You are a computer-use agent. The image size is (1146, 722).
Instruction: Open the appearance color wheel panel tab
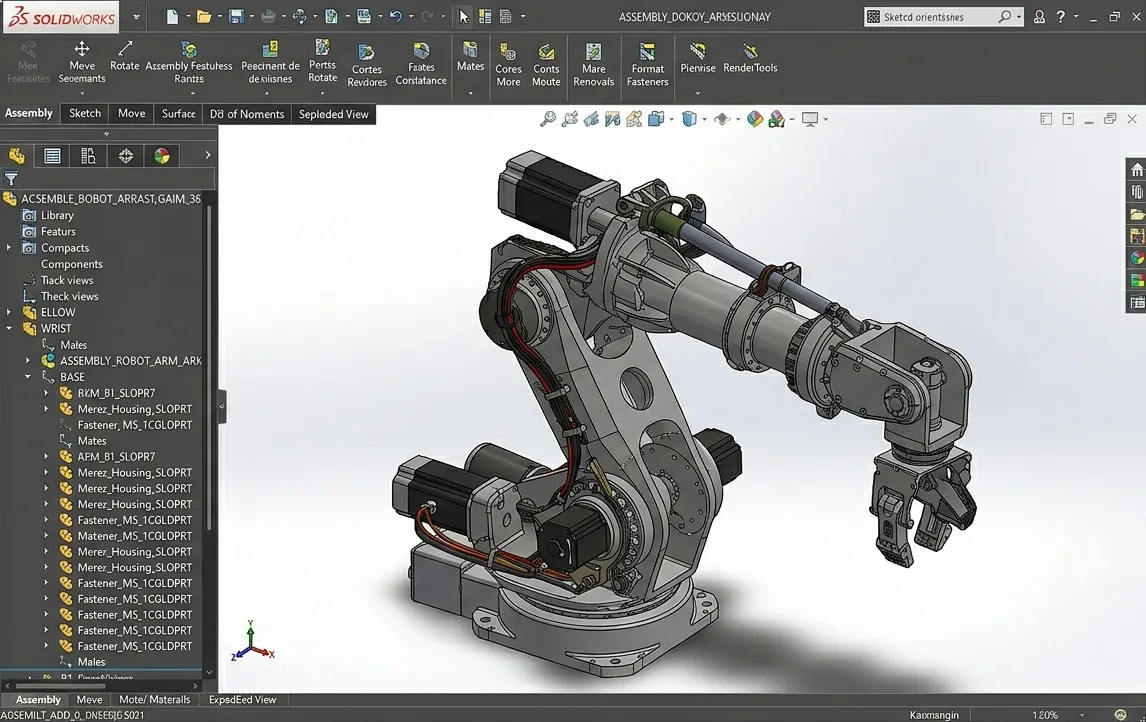point(162,156)
